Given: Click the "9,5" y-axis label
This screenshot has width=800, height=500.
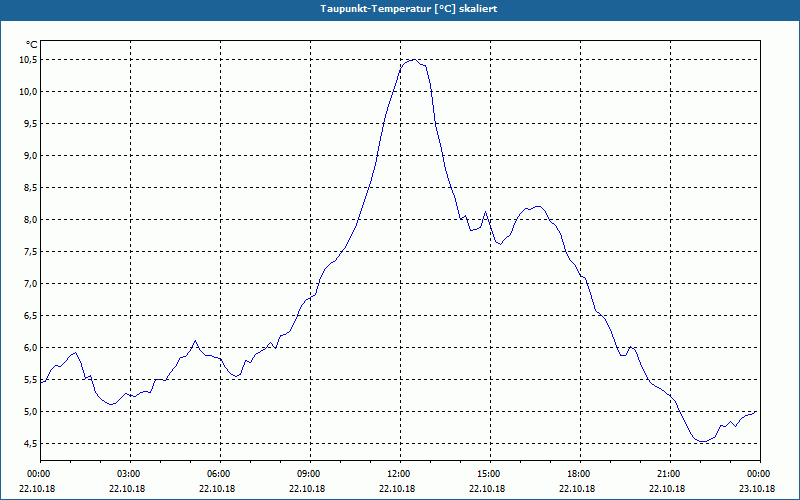Looking at the screenshot, I should (x=30, y=124).
